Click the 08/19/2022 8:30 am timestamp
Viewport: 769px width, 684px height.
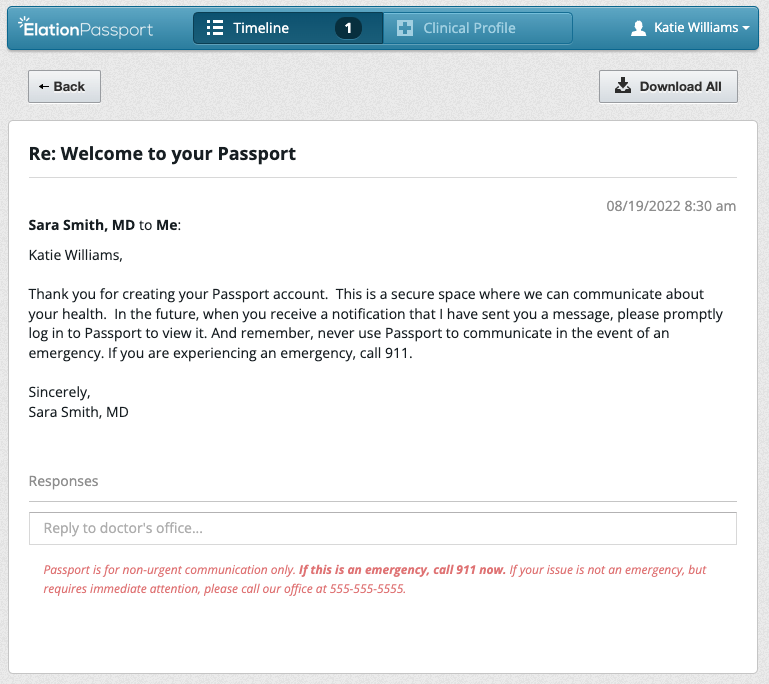(671, 206)
